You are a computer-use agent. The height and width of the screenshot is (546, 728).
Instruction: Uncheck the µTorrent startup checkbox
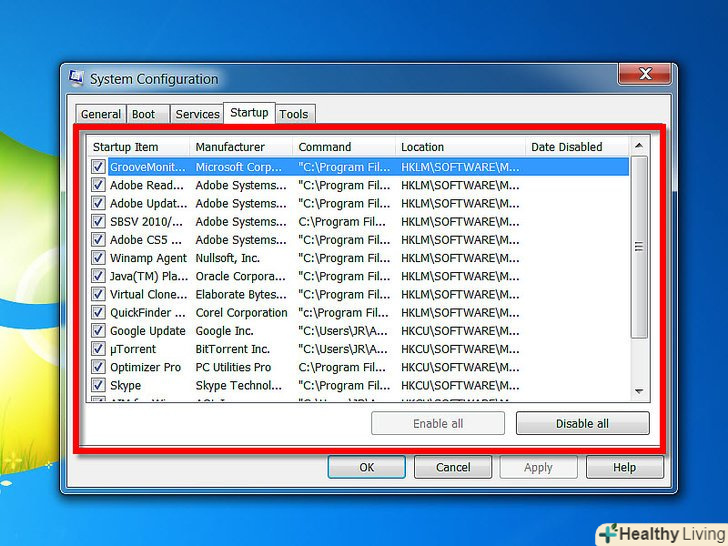[x=98, y=349]
